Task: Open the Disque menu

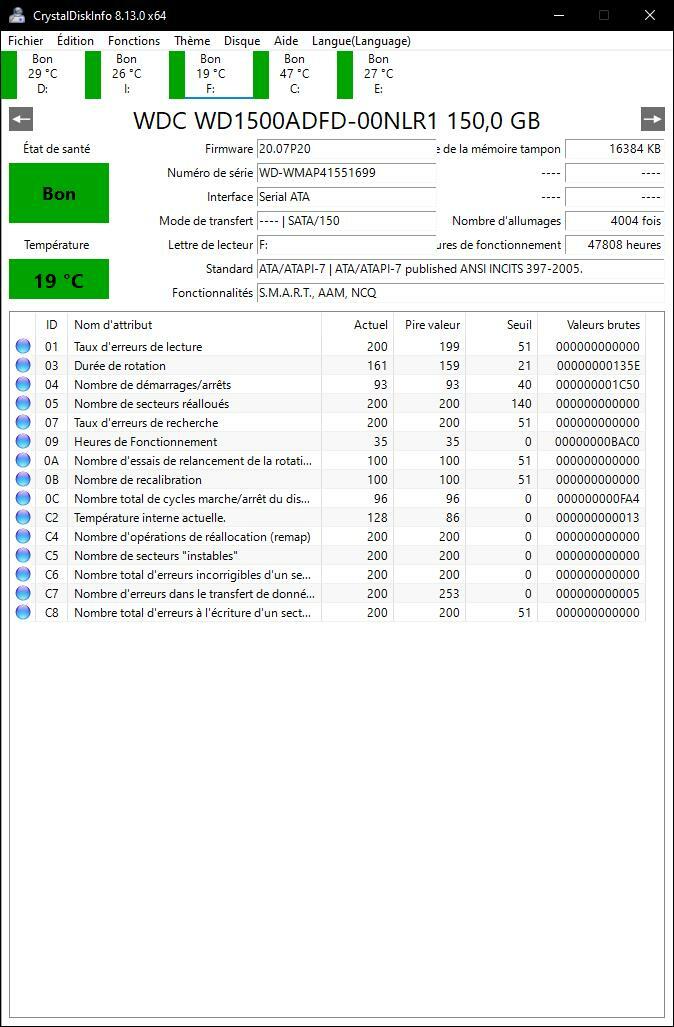Action: tap(242, 41)
